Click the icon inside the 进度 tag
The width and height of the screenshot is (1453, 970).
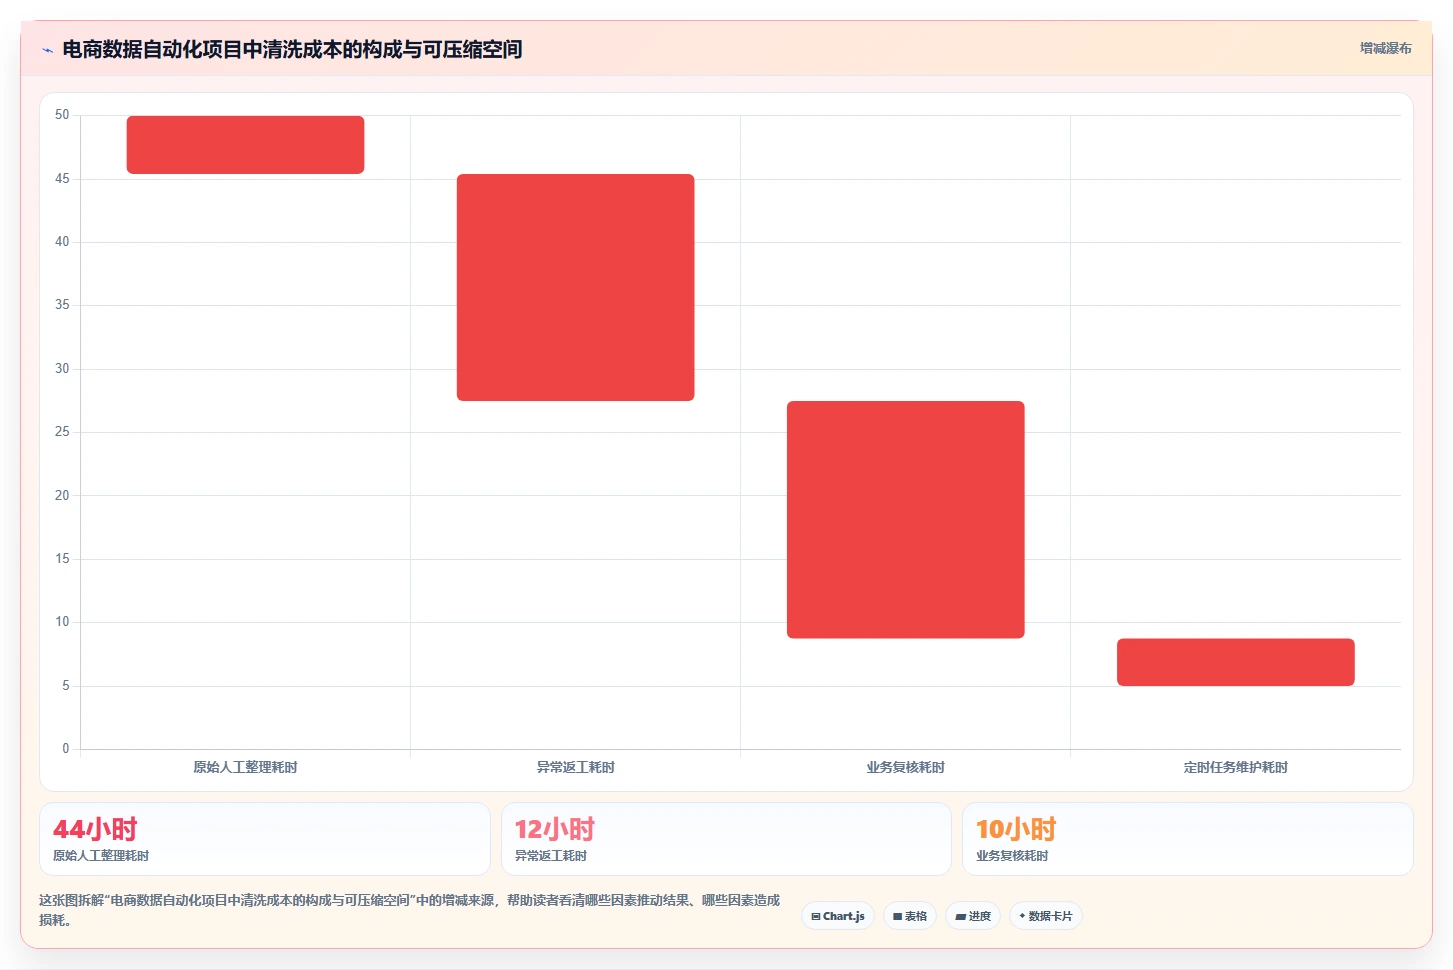coord(960,917)
